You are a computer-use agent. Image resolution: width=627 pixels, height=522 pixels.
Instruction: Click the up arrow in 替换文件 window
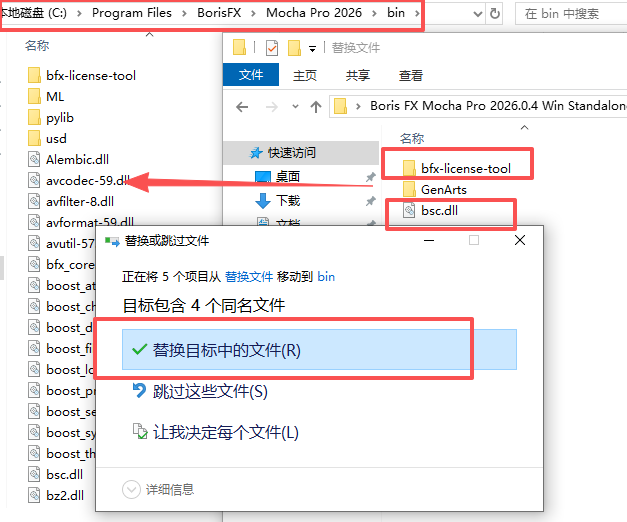(x=316, y=107)
